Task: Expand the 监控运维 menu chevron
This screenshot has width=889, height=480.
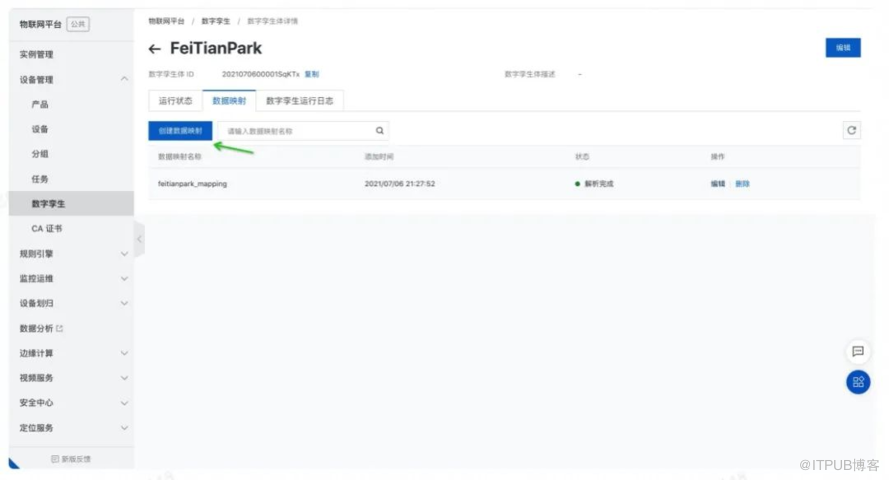Action: [124, 279]
